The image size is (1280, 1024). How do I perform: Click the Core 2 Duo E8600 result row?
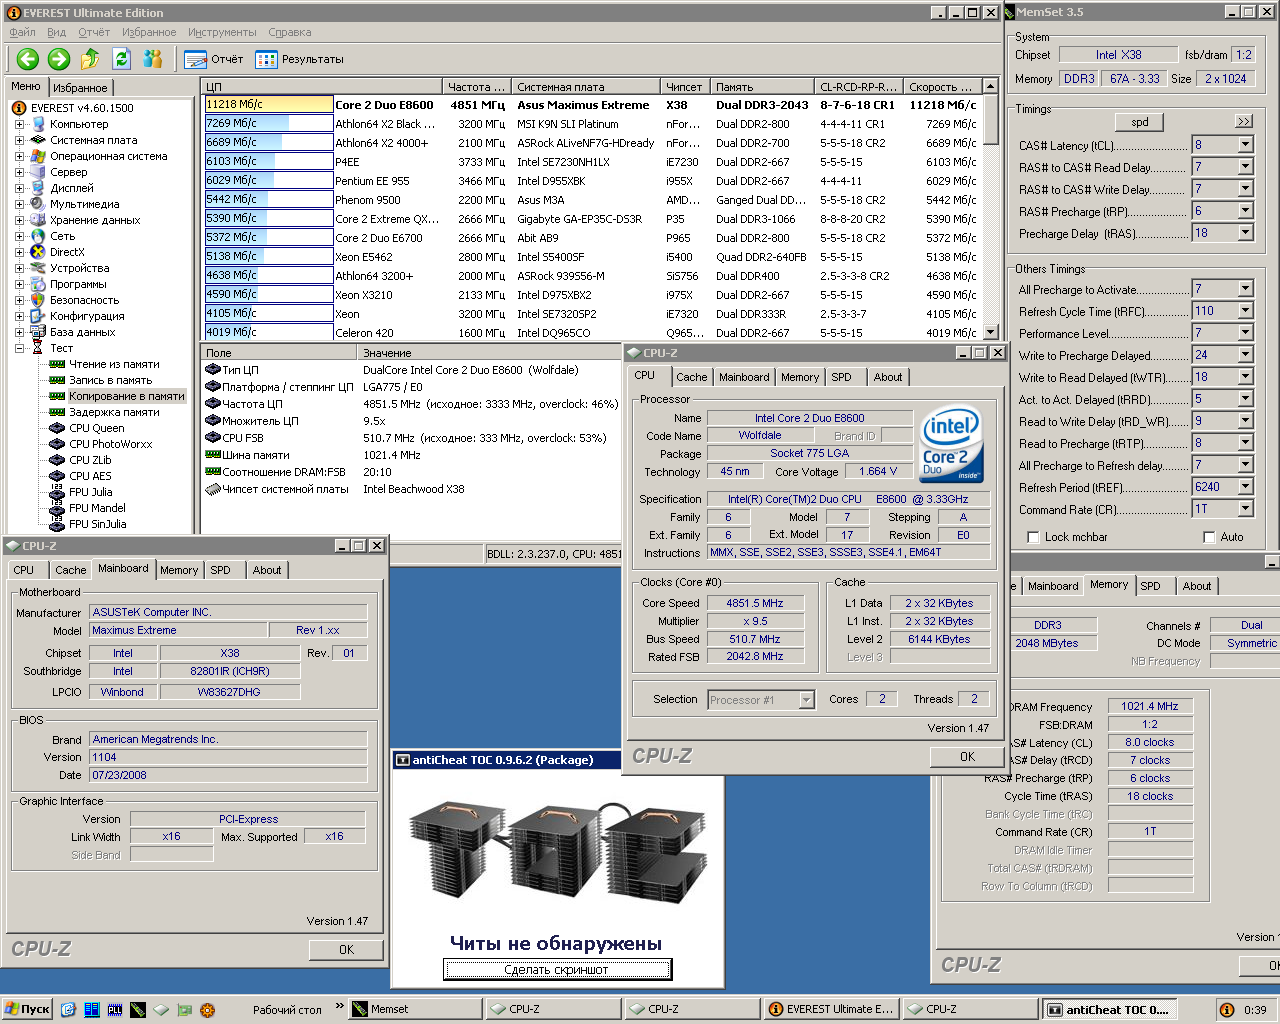tap(592, 105)
